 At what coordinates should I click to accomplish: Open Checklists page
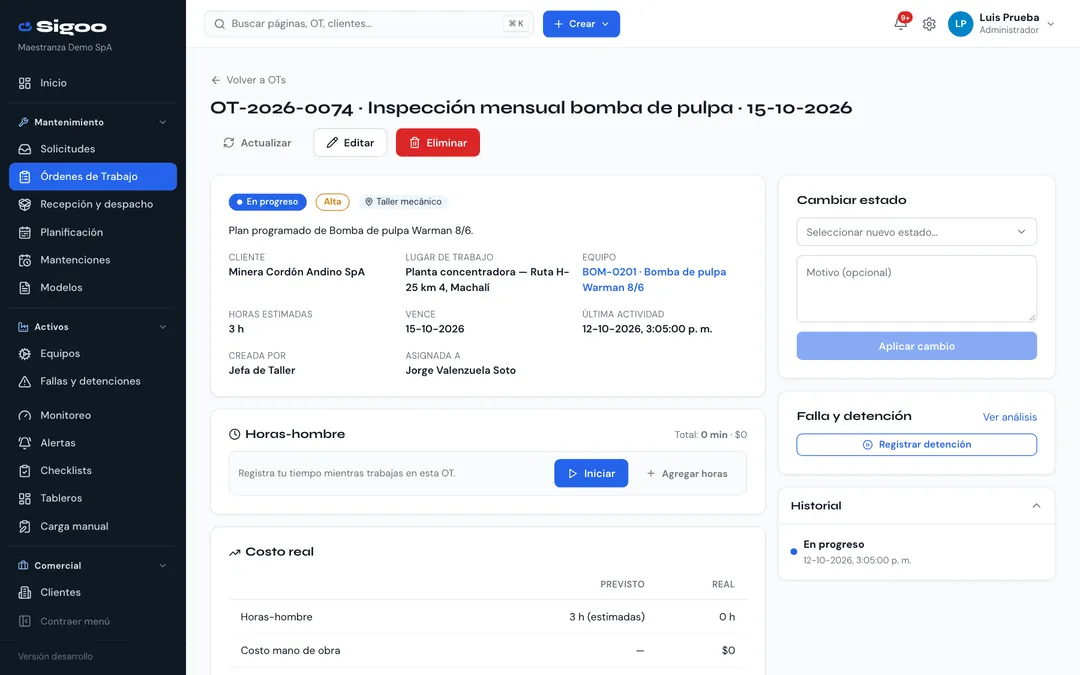point(93,470)
